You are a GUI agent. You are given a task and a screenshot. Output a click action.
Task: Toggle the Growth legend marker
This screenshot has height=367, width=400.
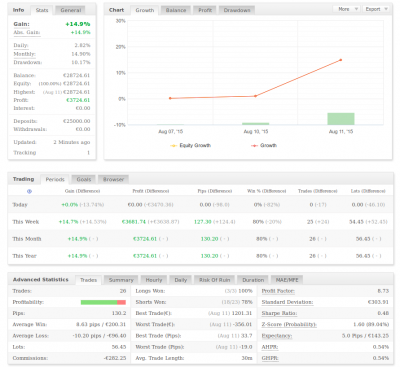[254, 146]
